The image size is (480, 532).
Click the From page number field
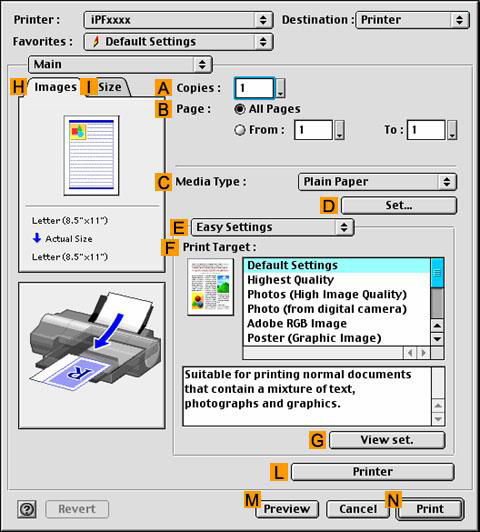point(313,130)
